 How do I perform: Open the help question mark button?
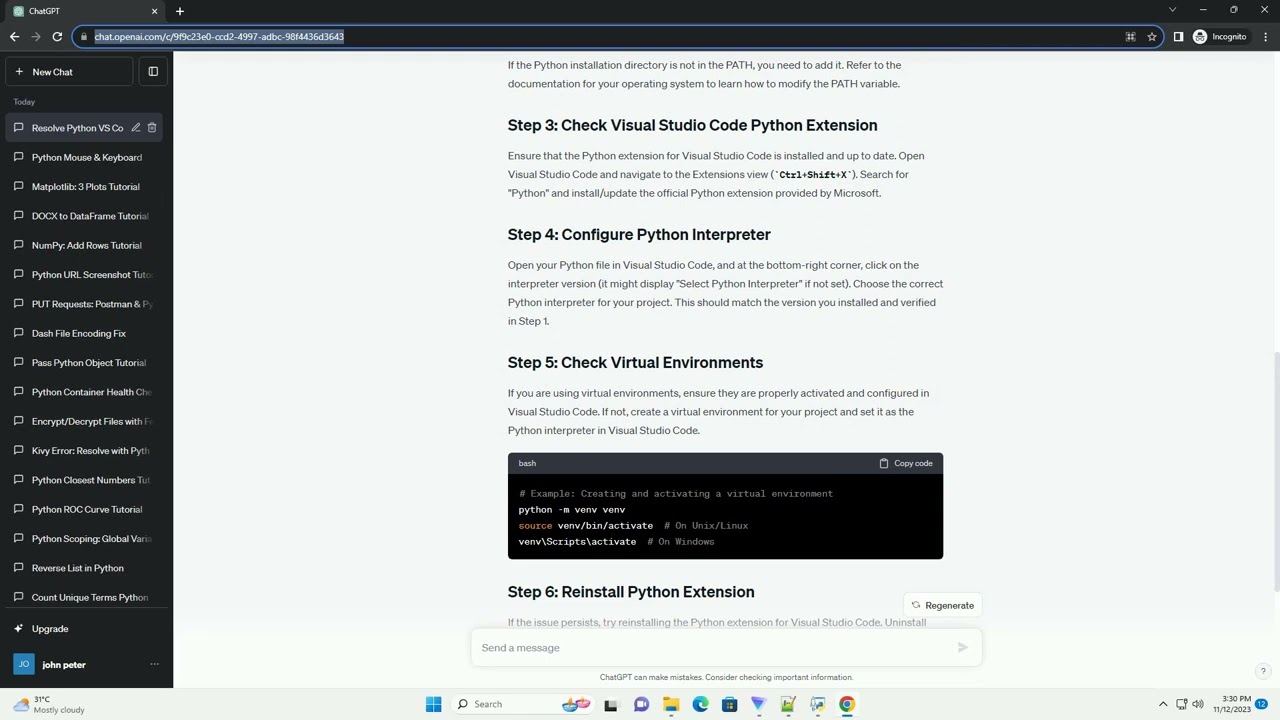coord(1263,671)
